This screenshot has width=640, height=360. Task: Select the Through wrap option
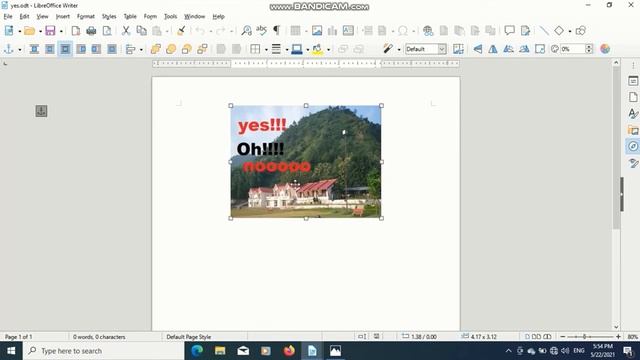112,49
